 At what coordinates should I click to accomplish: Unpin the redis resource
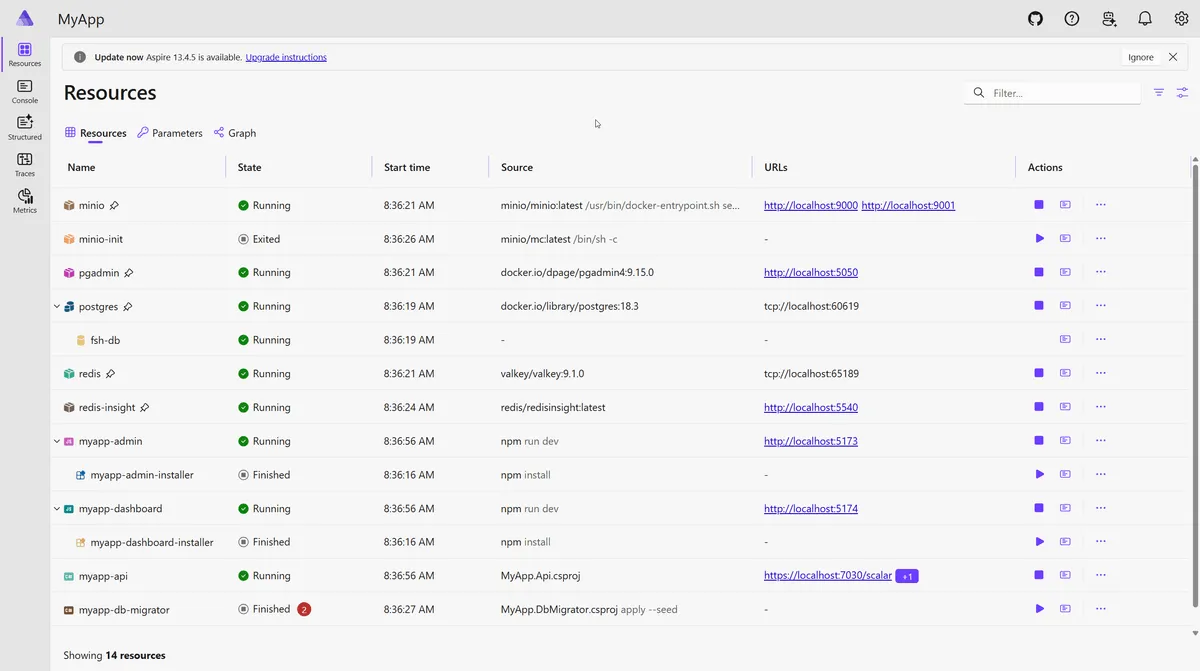pos(110,374)
